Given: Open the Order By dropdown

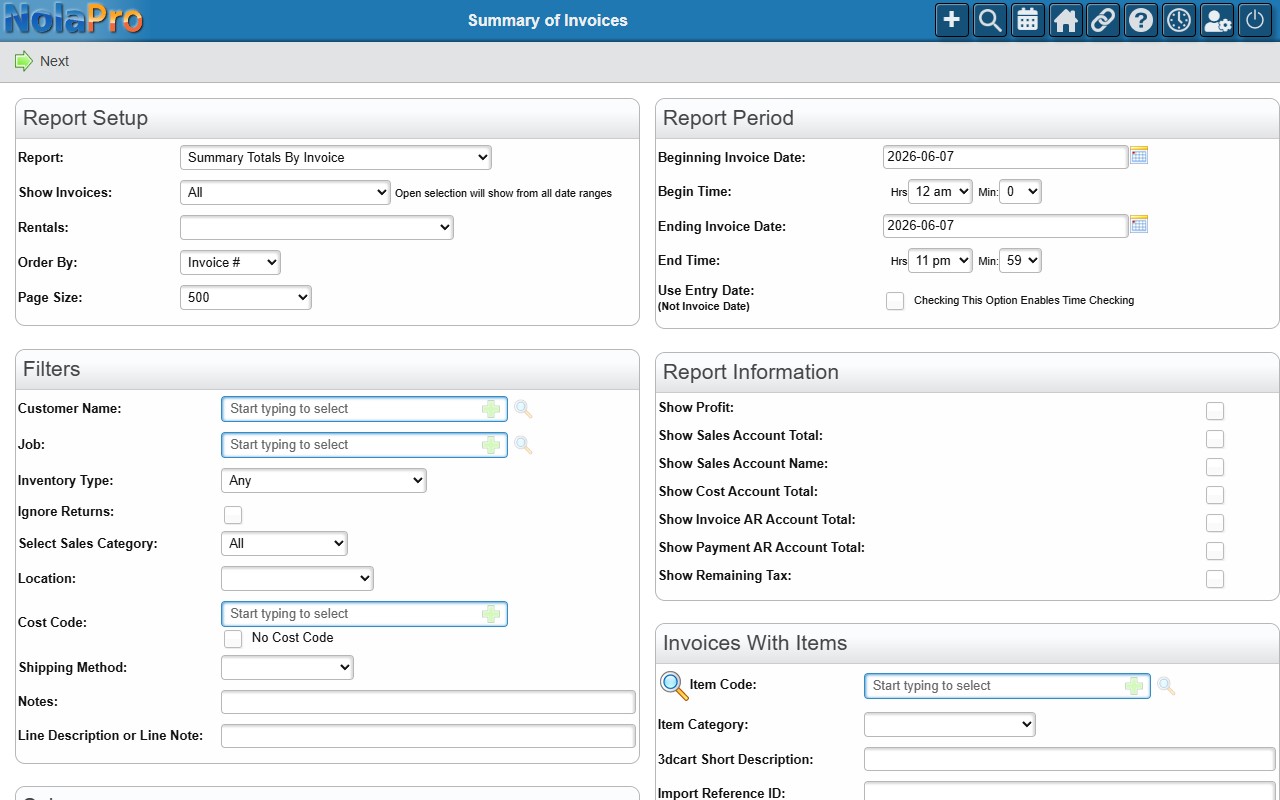Looking at the screenshot, I should click(230, 262).
